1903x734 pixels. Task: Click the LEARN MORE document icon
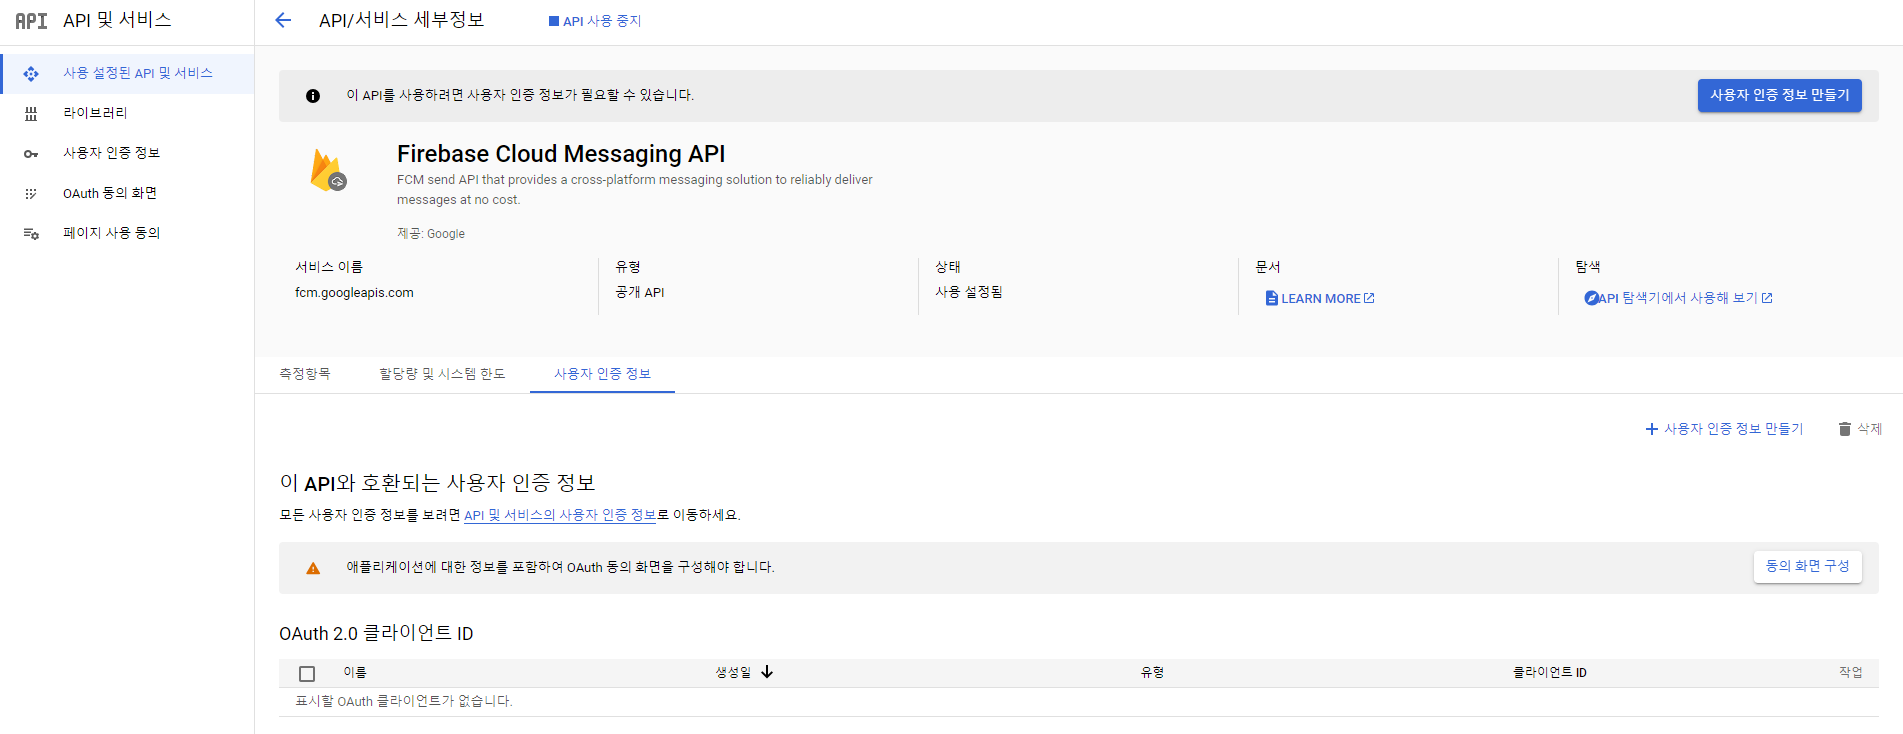pyautogui.click(x=1271, y=298)
